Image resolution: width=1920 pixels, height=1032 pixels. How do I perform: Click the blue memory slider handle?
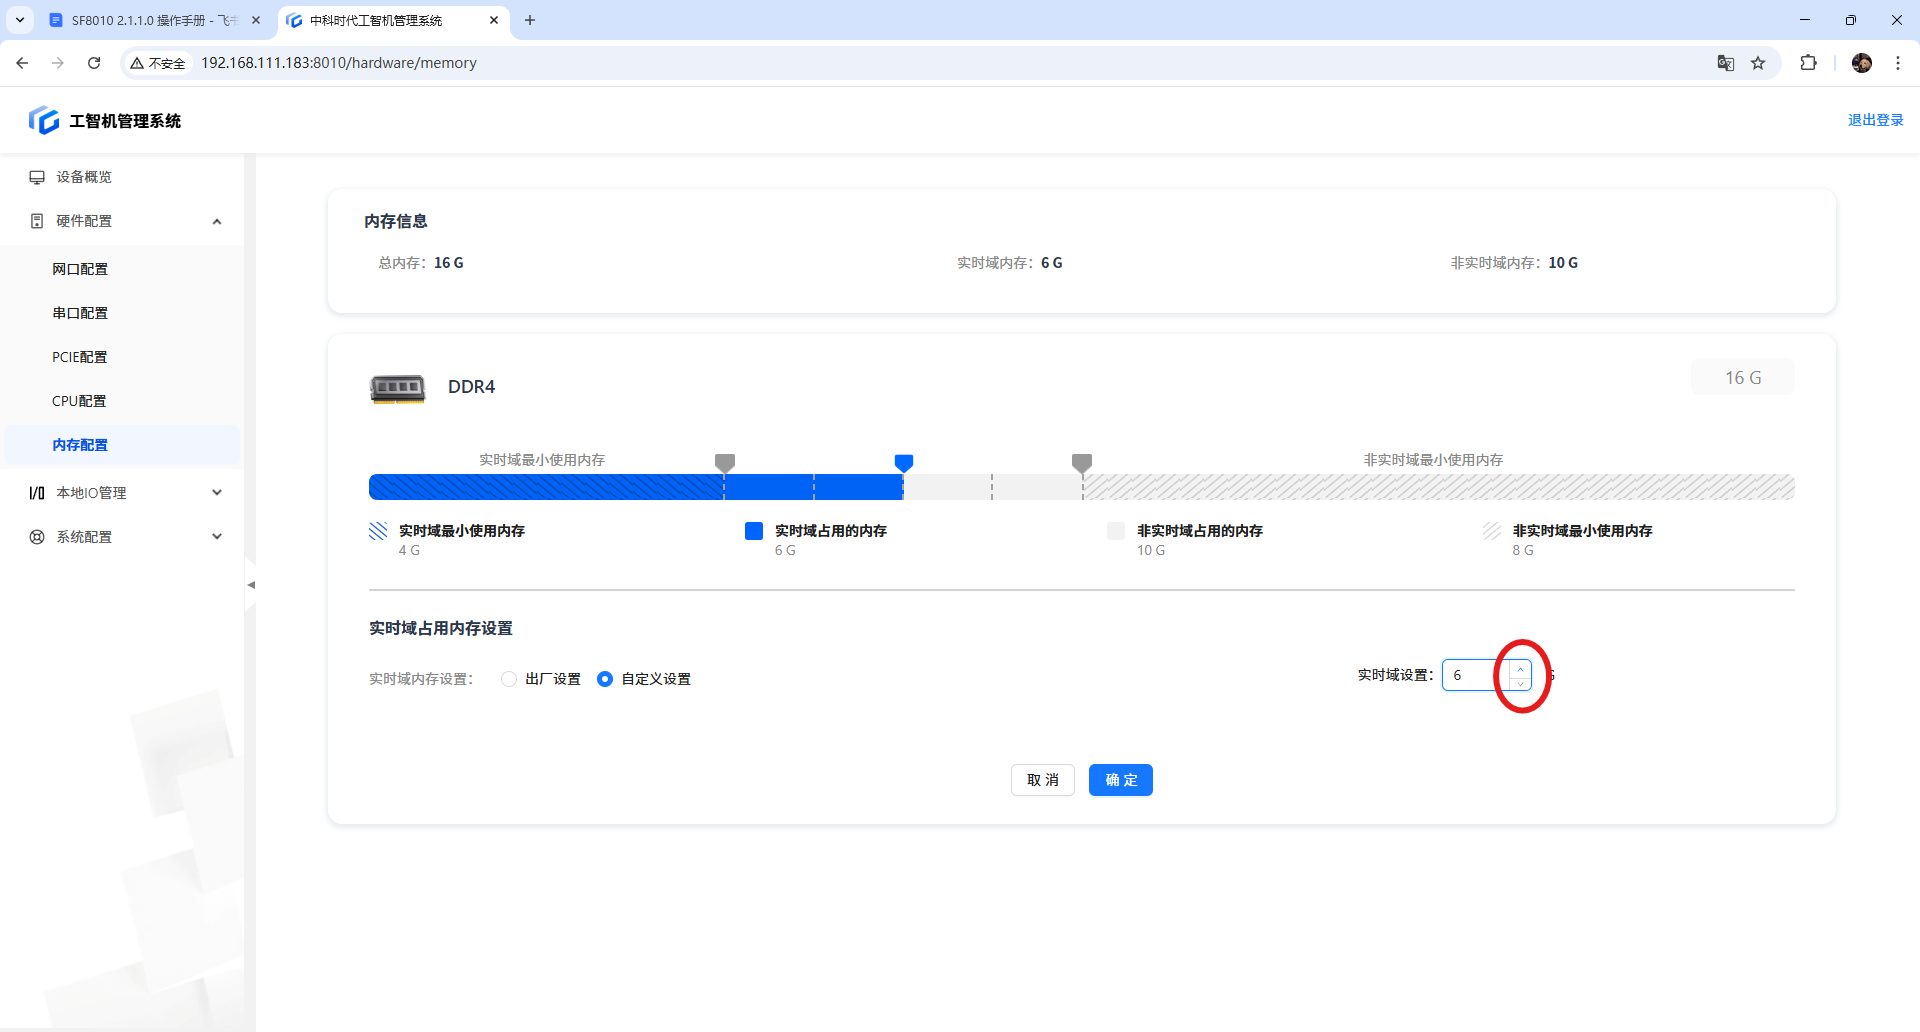click(x=904, y=462)
